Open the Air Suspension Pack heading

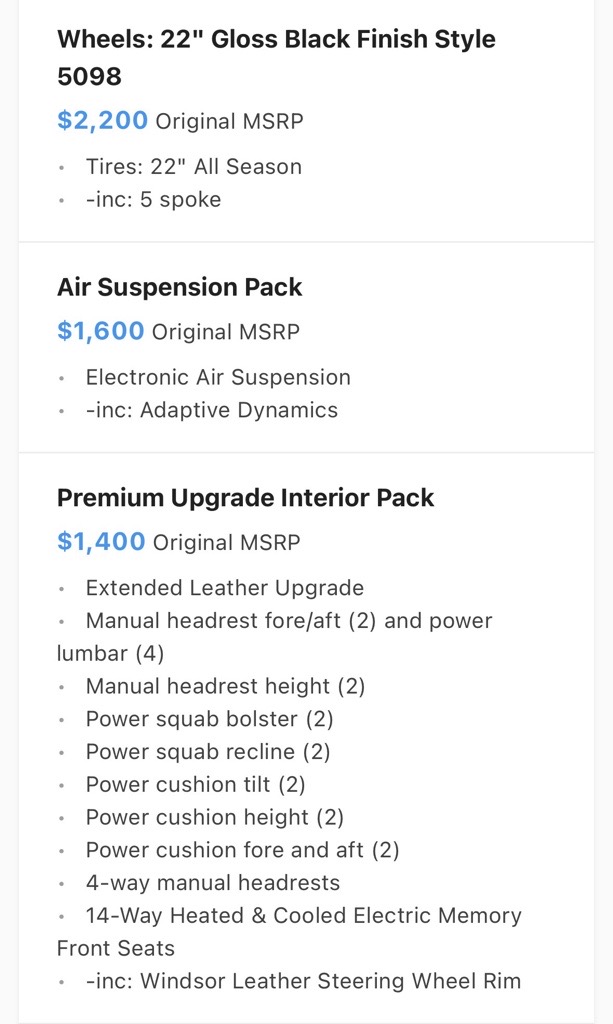point(180,287)
